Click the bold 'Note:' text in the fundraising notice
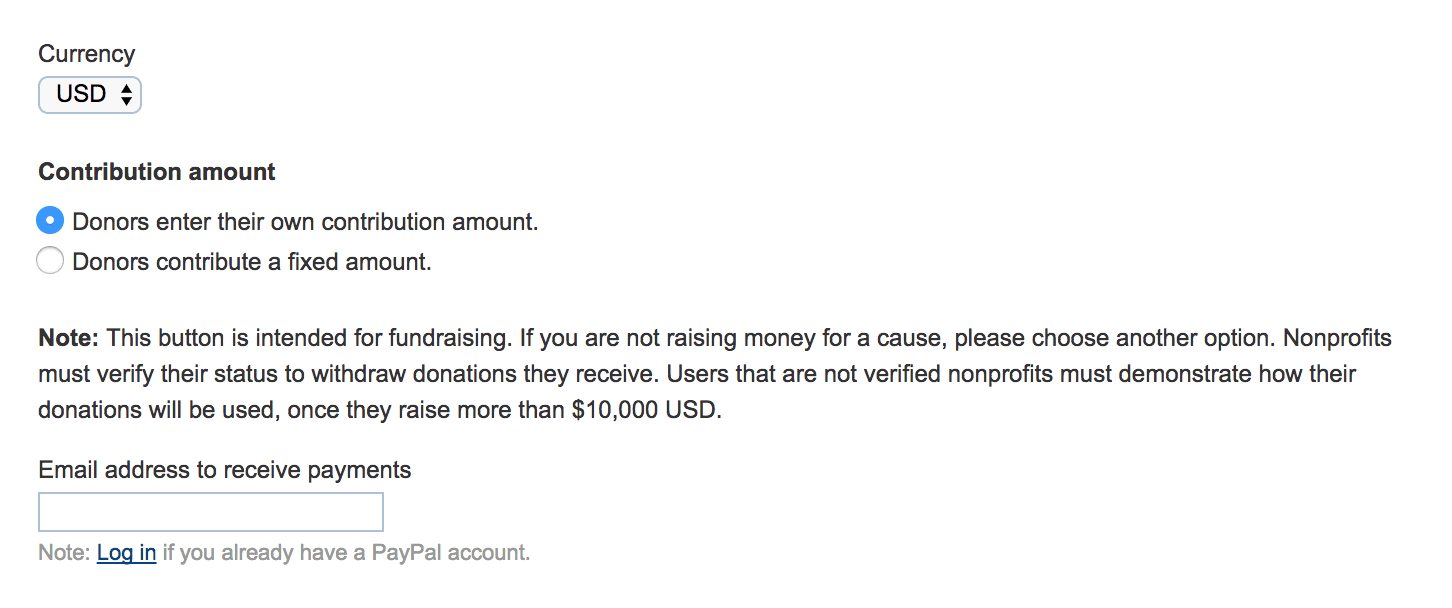 pyautogui.click(x=69, y=338)
